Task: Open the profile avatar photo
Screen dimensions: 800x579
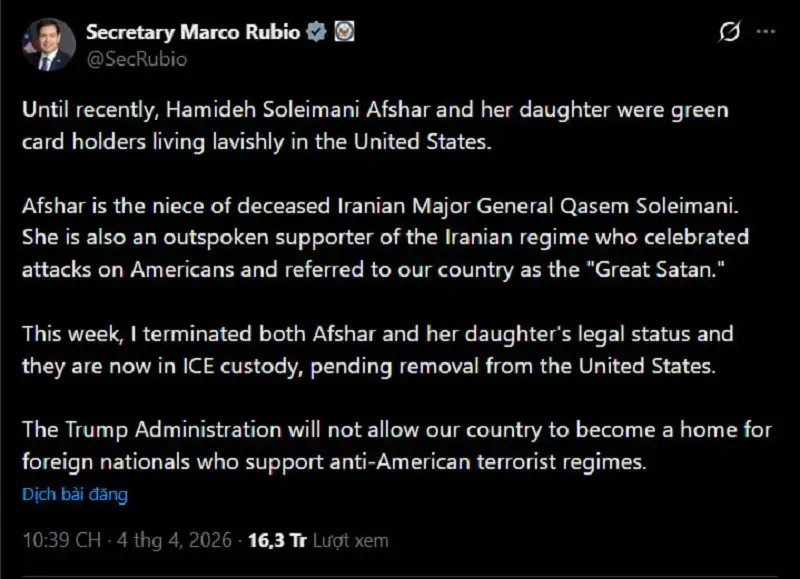Action: coord(47,45)
